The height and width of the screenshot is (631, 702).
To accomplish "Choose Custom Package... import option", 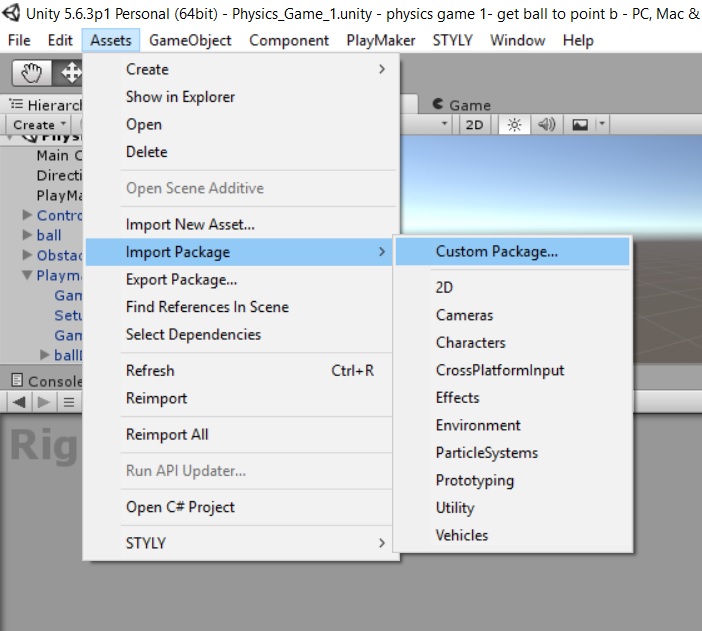I will coord(513,251).
